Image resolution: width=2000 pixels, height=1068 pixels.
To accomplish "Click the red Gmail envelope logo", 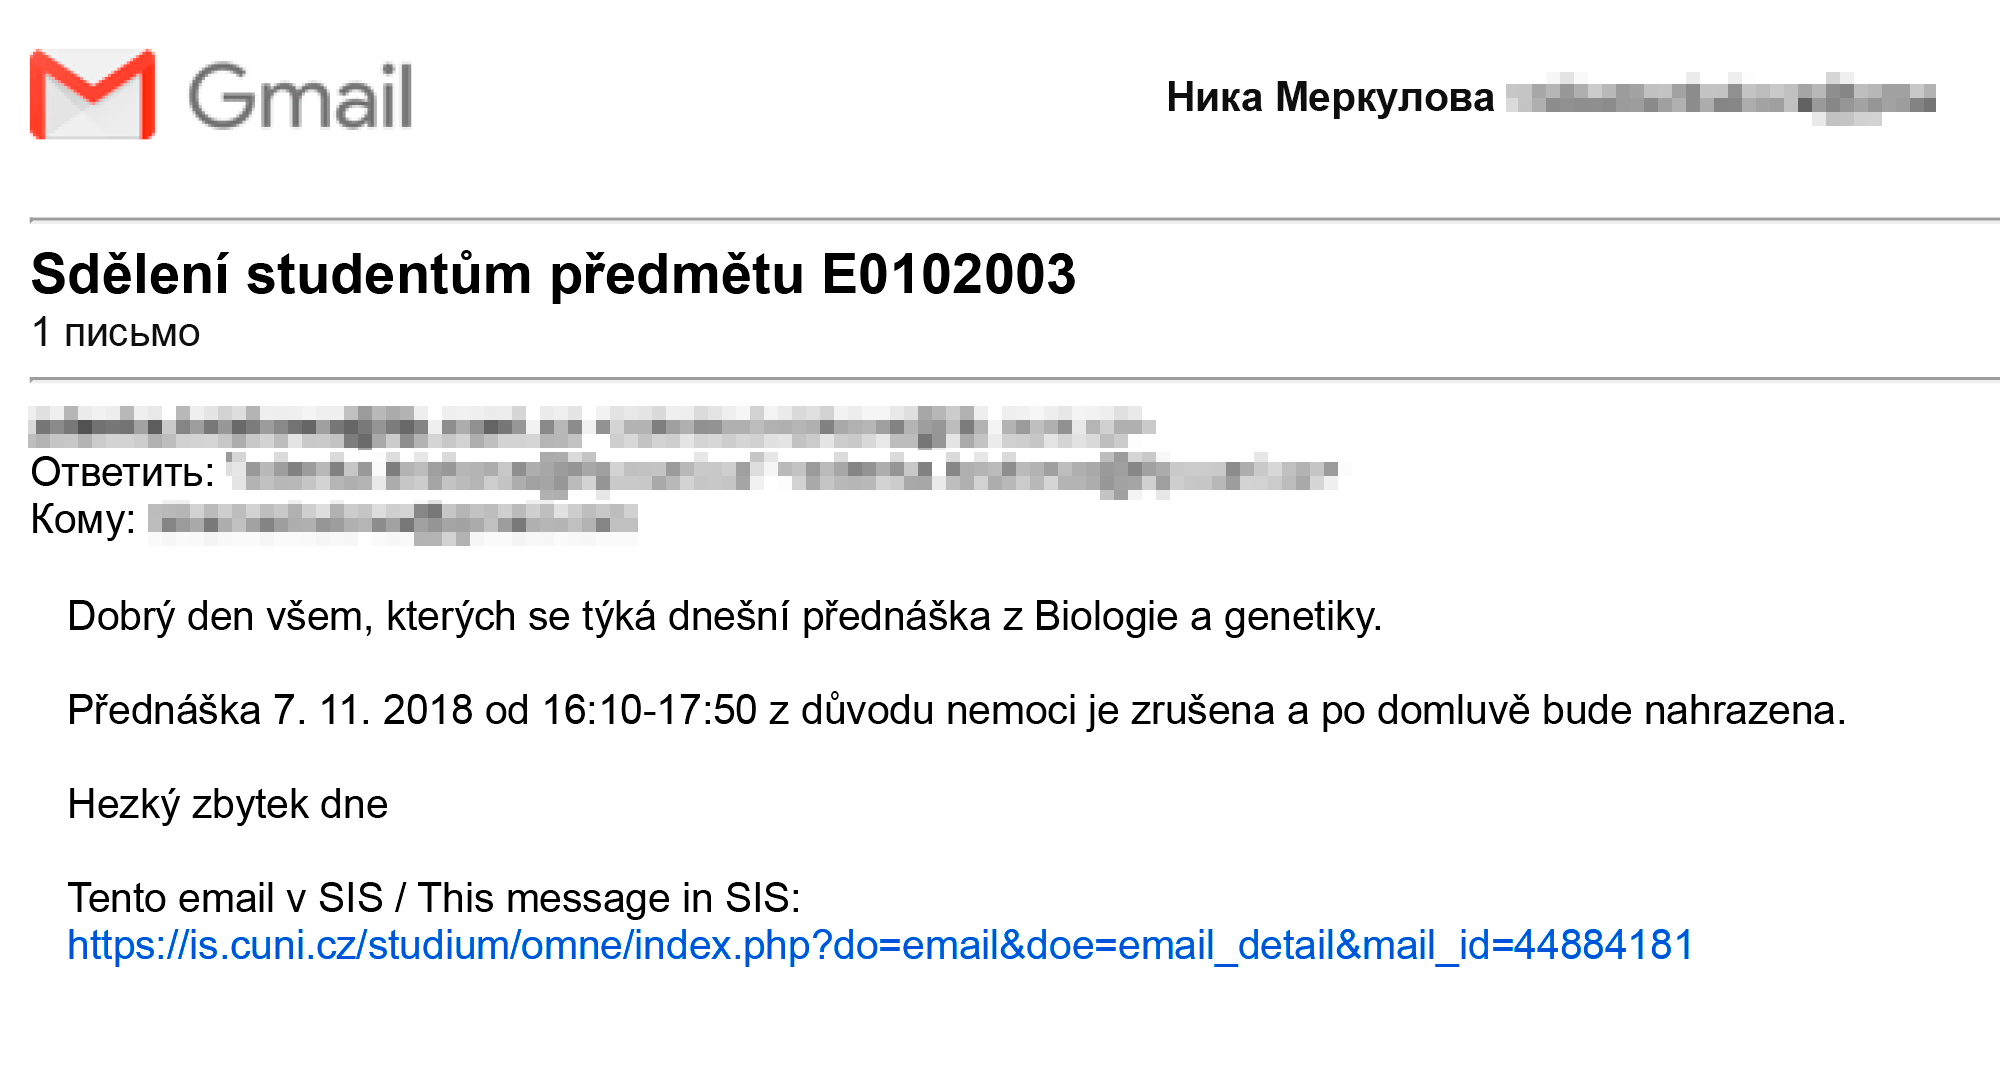I will click(x=92, y=94).
